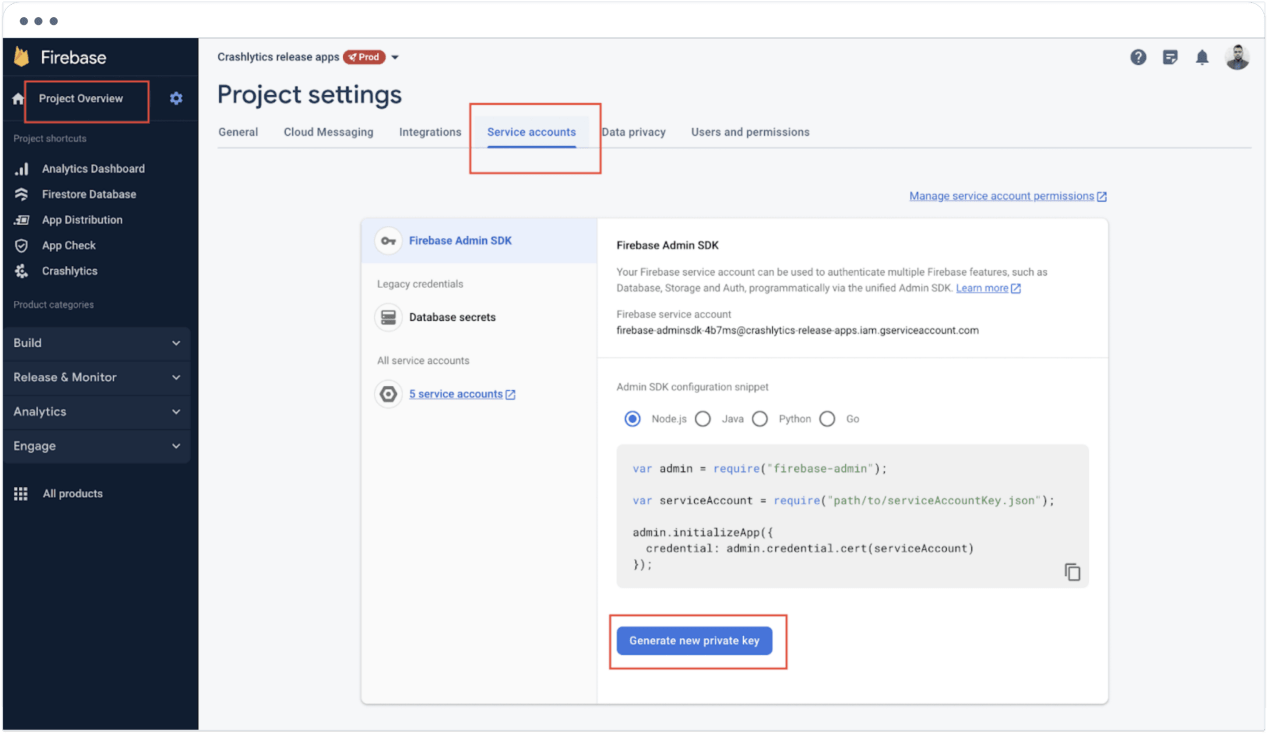
Task: Open Manage service account permissions link
Action: (1002, 196)
